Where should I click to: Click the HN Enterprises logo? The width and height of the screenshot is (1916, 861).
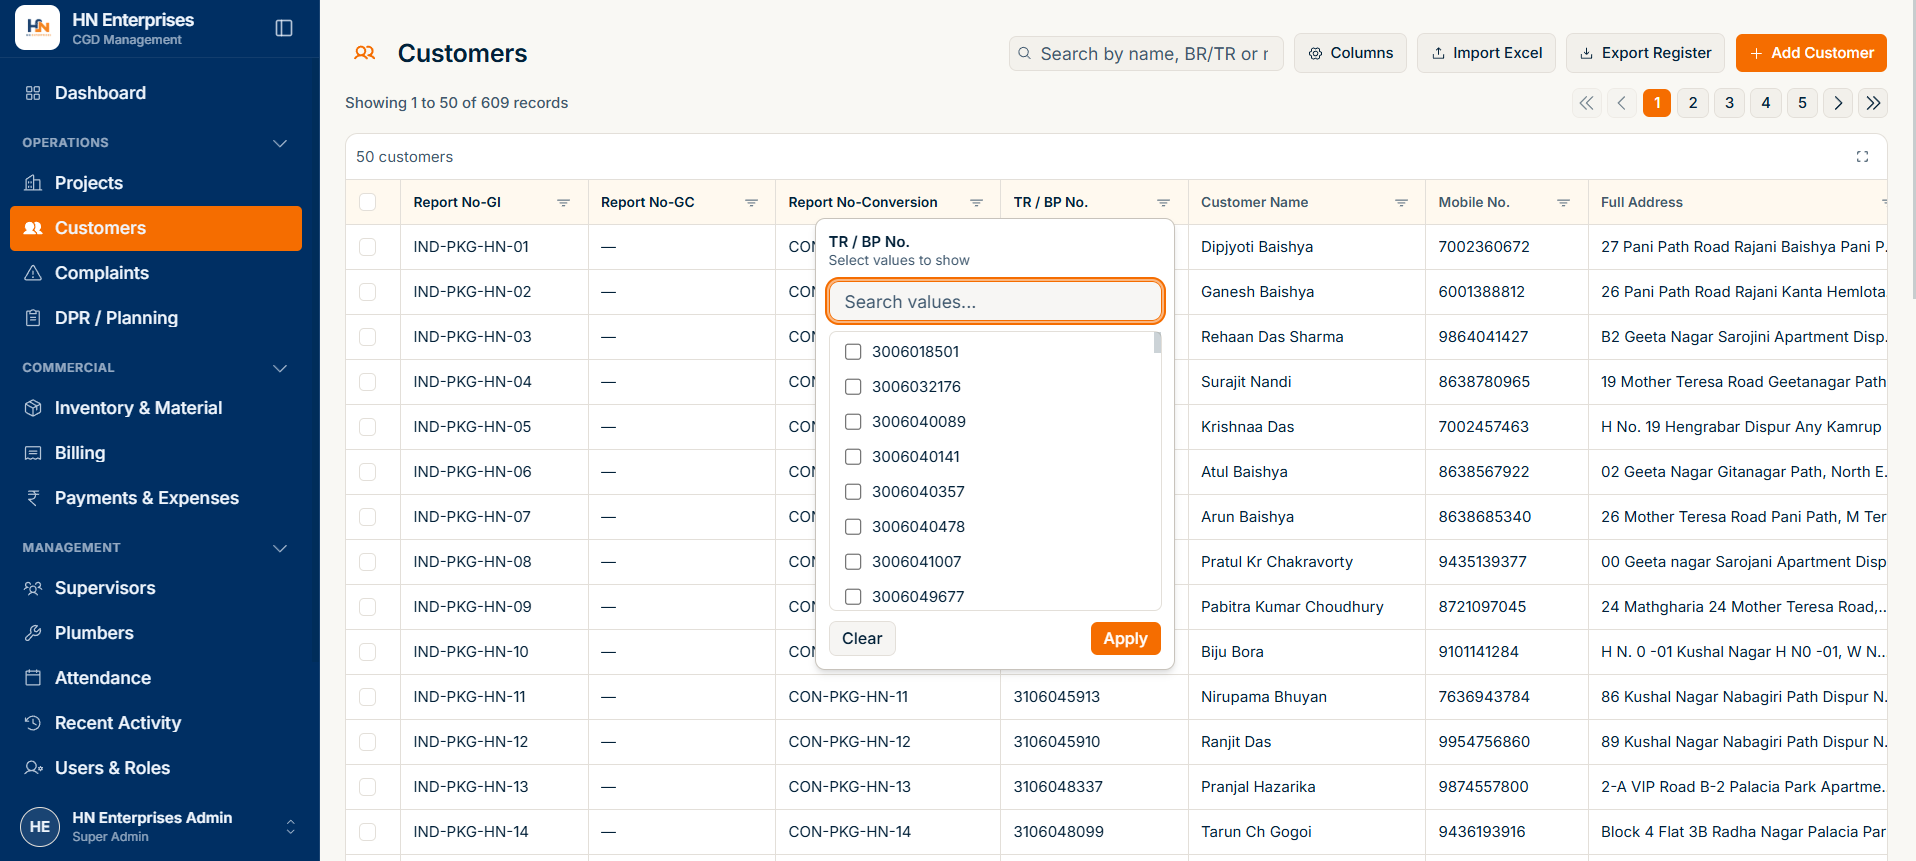pyautogui.click(x=38, y=28)
